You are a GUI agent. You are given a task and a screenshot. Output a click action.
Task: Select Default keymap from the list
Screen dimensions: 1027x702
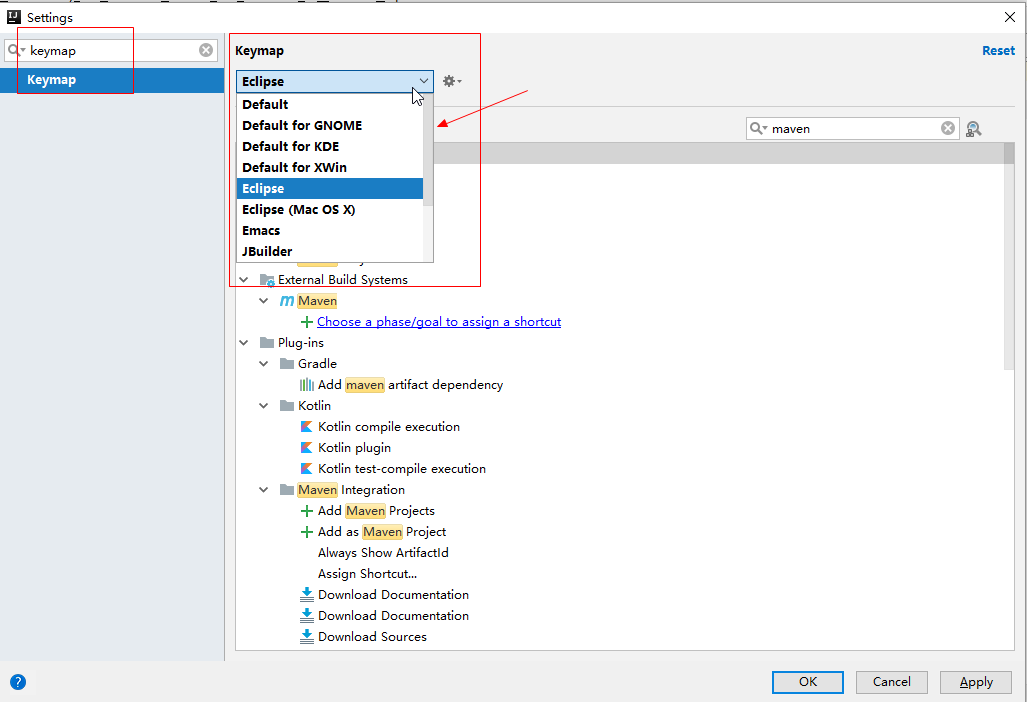330,104
